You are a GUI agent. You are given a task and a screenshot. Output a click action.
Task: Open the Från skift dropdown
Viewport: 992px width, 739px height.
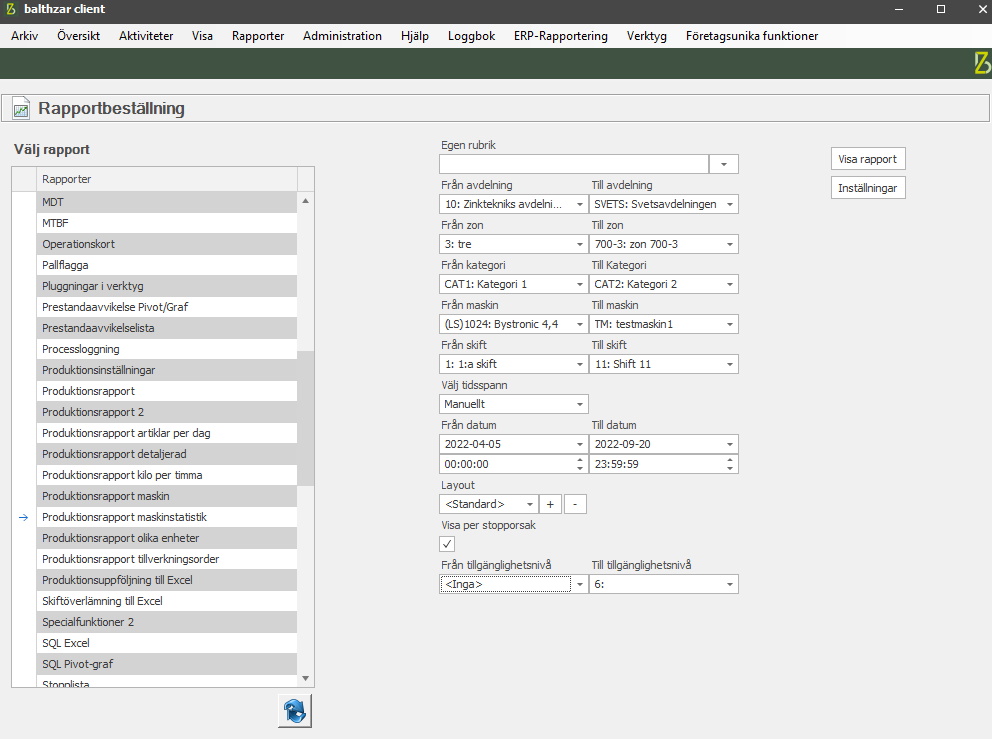(580, 364)
